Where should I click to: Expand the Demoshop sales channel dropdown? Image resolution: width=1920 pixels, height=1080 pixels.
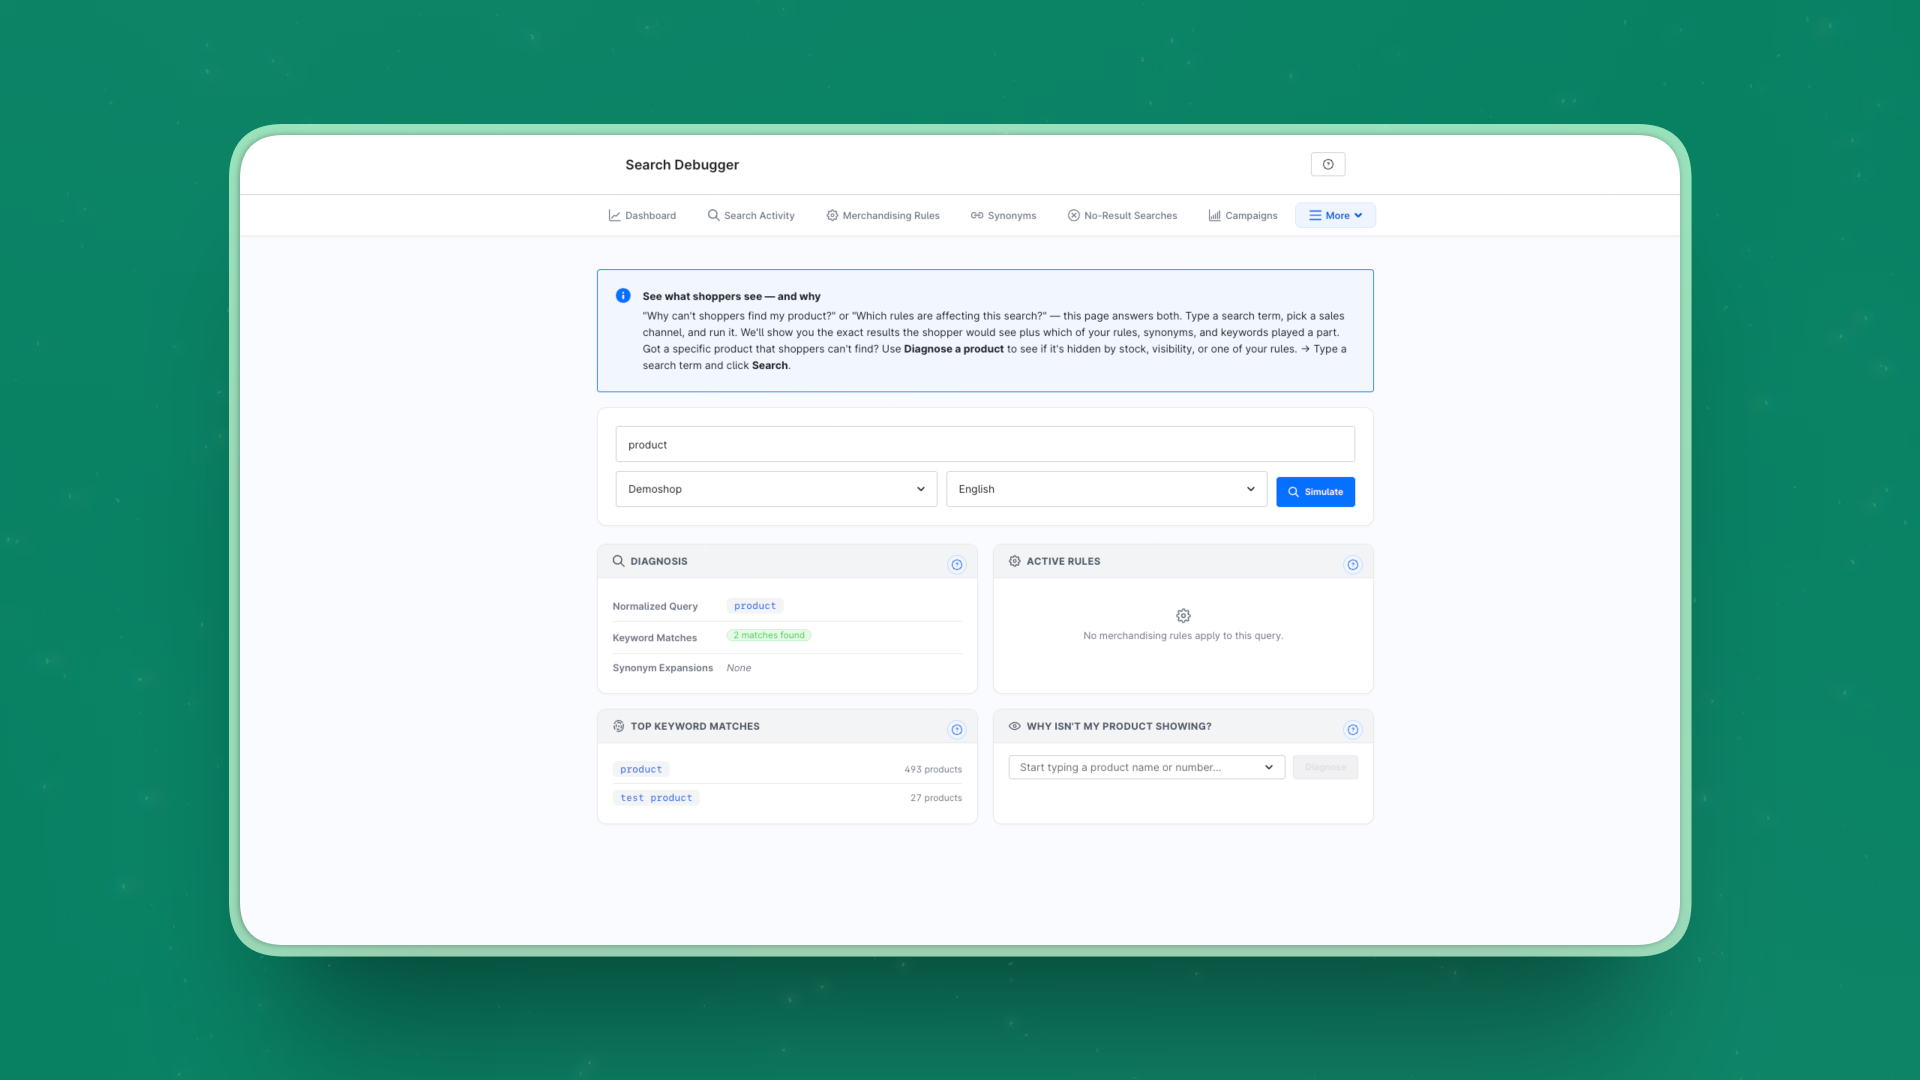coord(776,489)
